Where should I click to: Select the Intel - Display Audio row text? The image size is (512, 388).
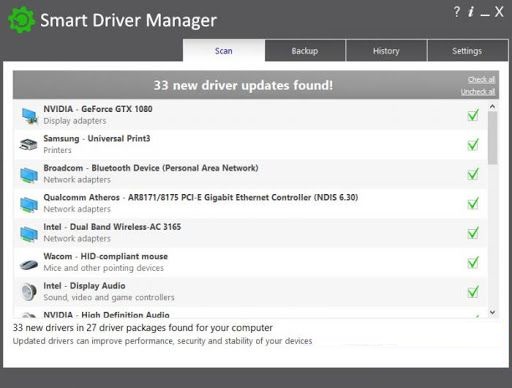(84, 286)
